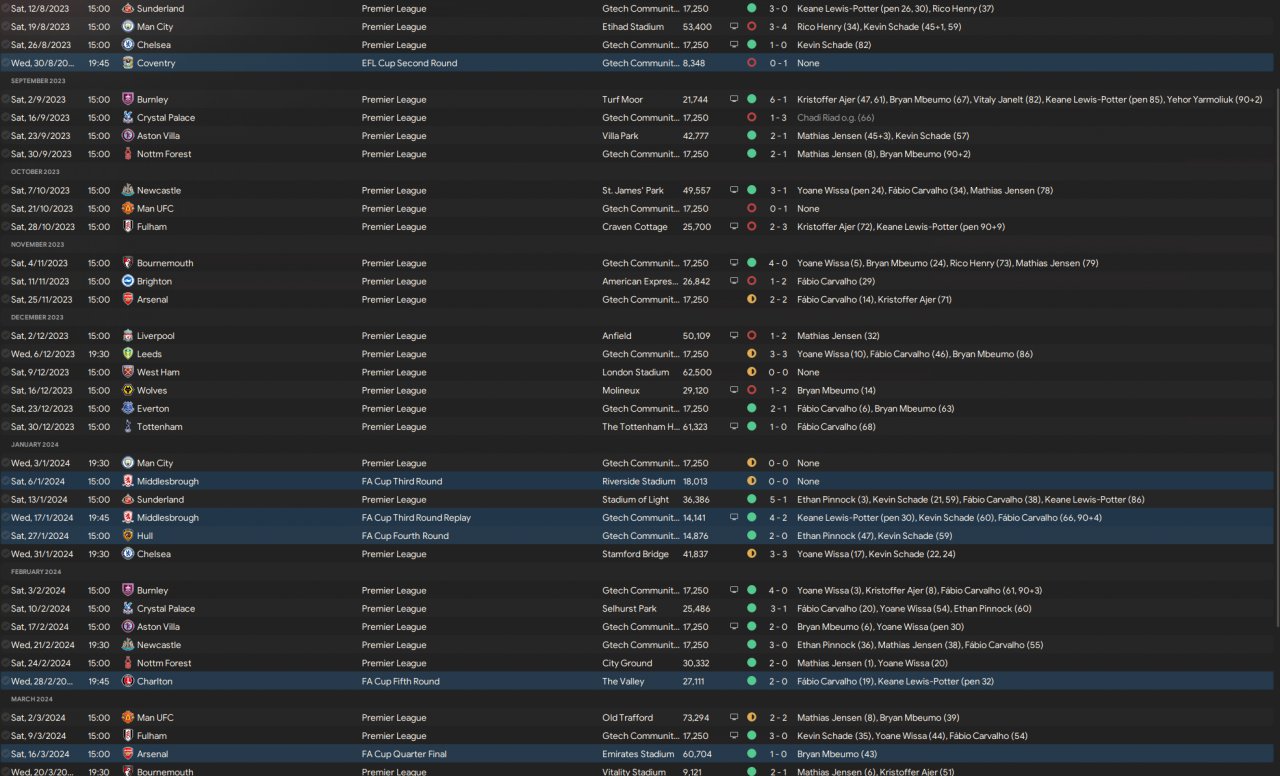Click the TV icon on the 17/1/2024 Middlesbrough replay
Screen dimensions: 1280x776
[x=734, y=518]
